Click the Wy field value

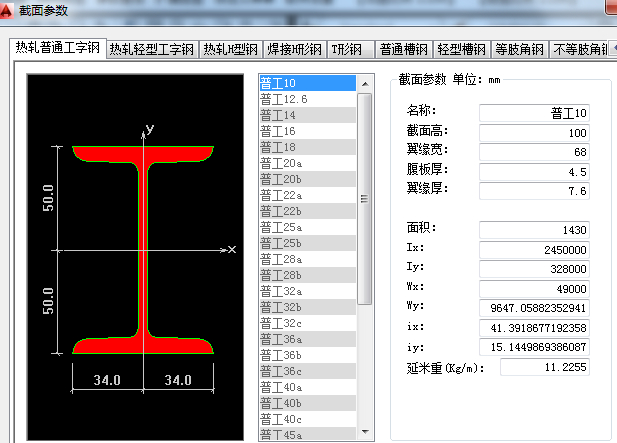[x=534, y=308]
